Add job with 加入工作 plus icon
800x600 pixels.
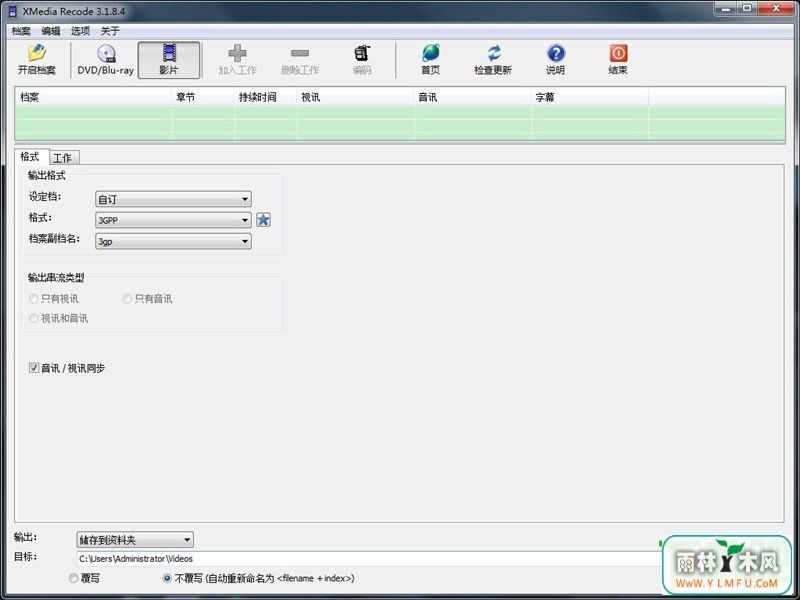point(237,60)
